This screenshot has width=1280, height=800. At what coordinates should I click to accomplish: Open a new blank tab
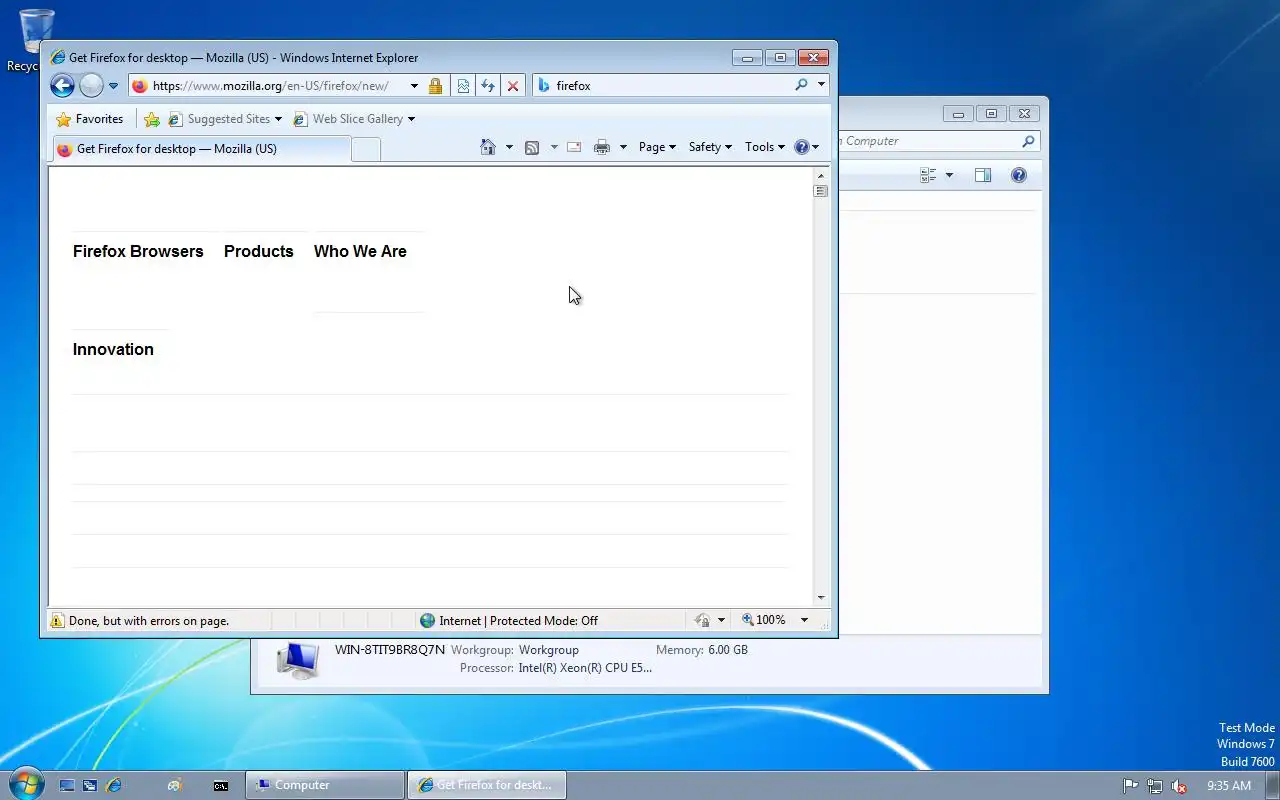pos(366,150)
